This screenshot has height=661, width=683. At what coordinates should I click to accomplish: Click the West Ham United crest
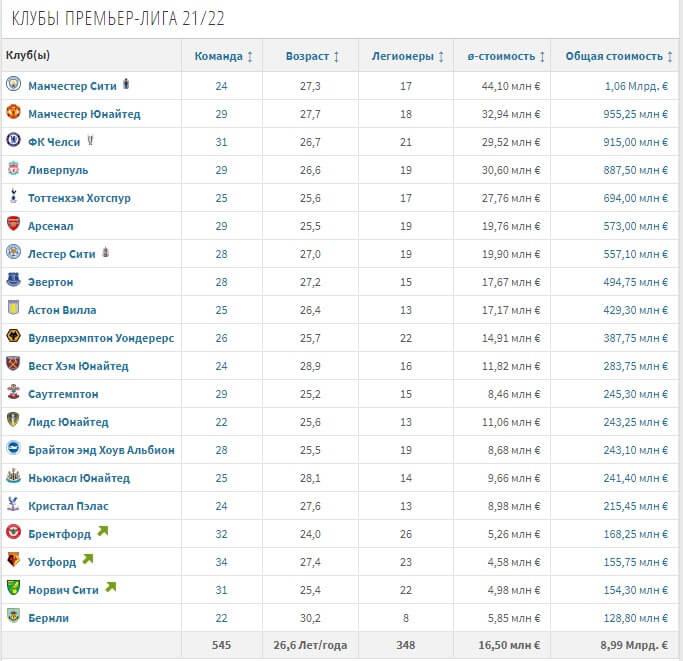(14, 363)
